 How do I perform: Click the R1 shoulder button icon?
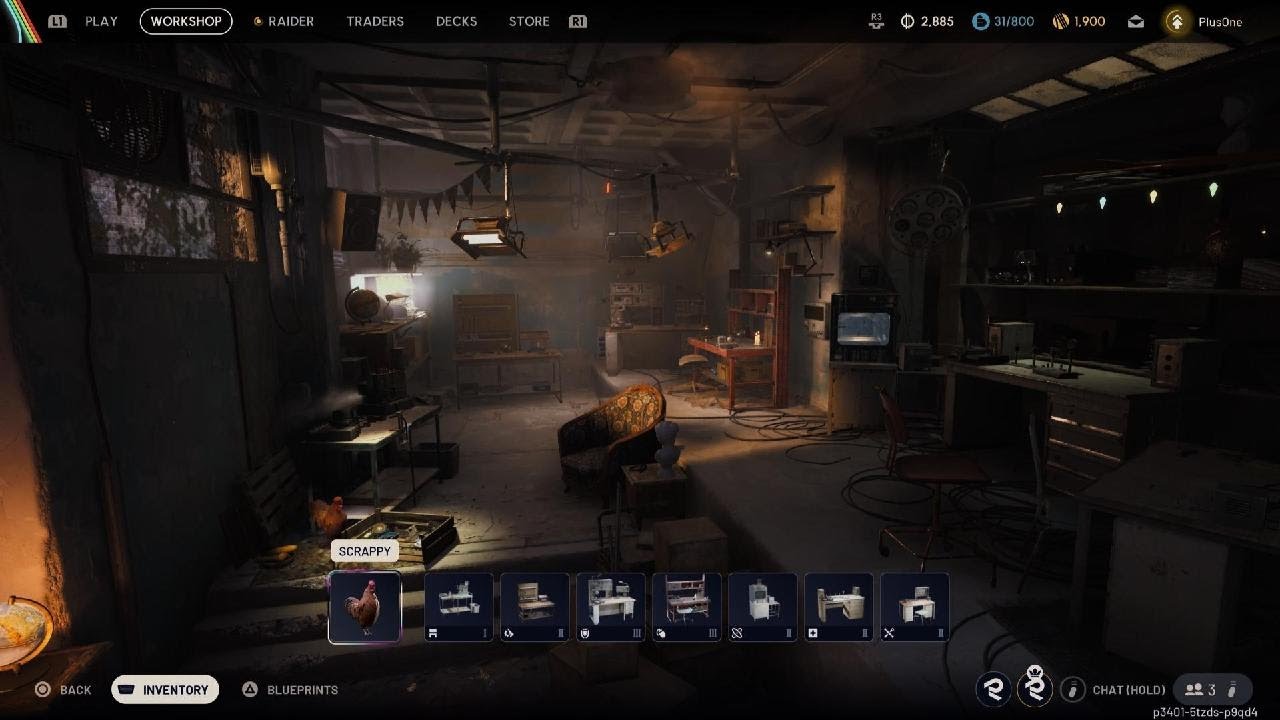[x=578, y=21]
